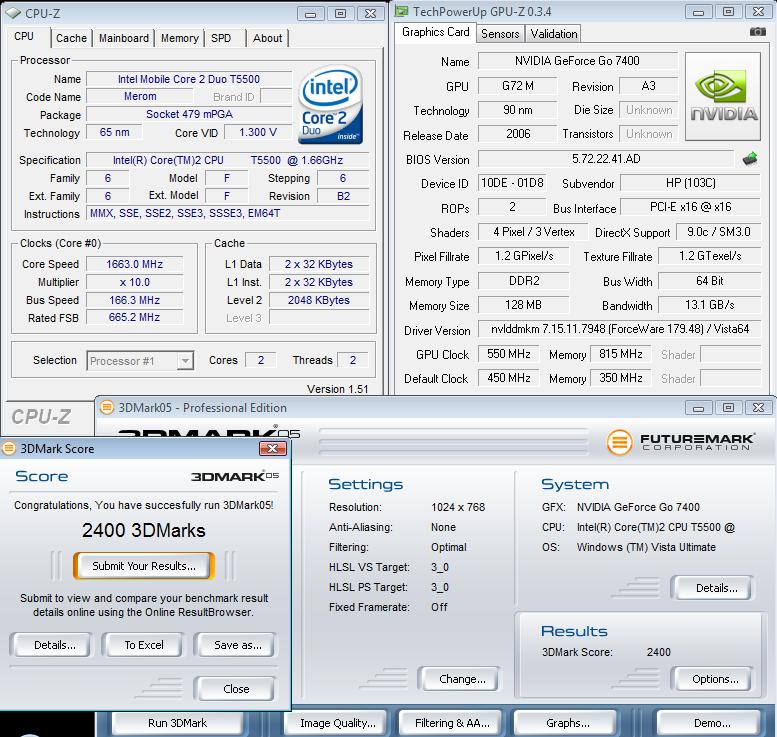Minimize the 3DMark05 window
The image size is (777, 737).
pos(699,408)
